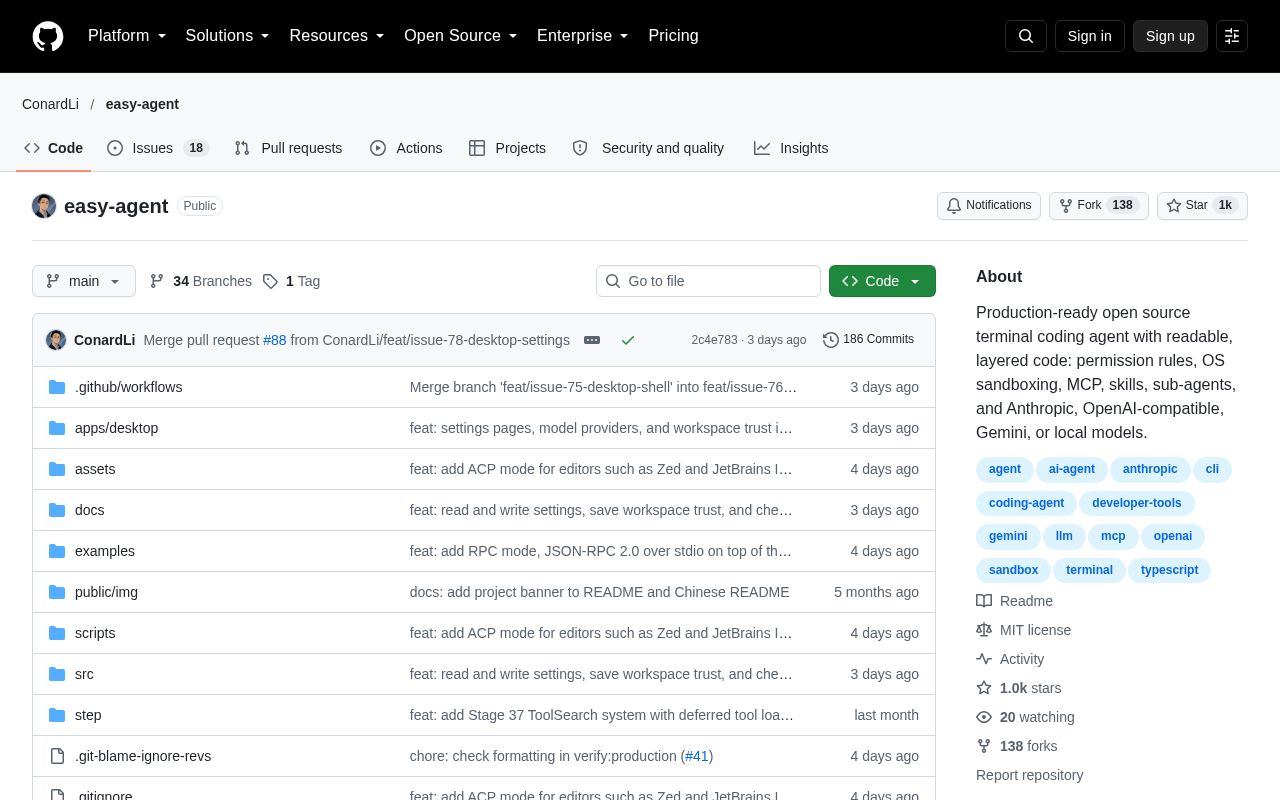The width and height of the screenshot is (1280, 800).
Task: Expand the Solutions menu
Action: coord(228,36)
